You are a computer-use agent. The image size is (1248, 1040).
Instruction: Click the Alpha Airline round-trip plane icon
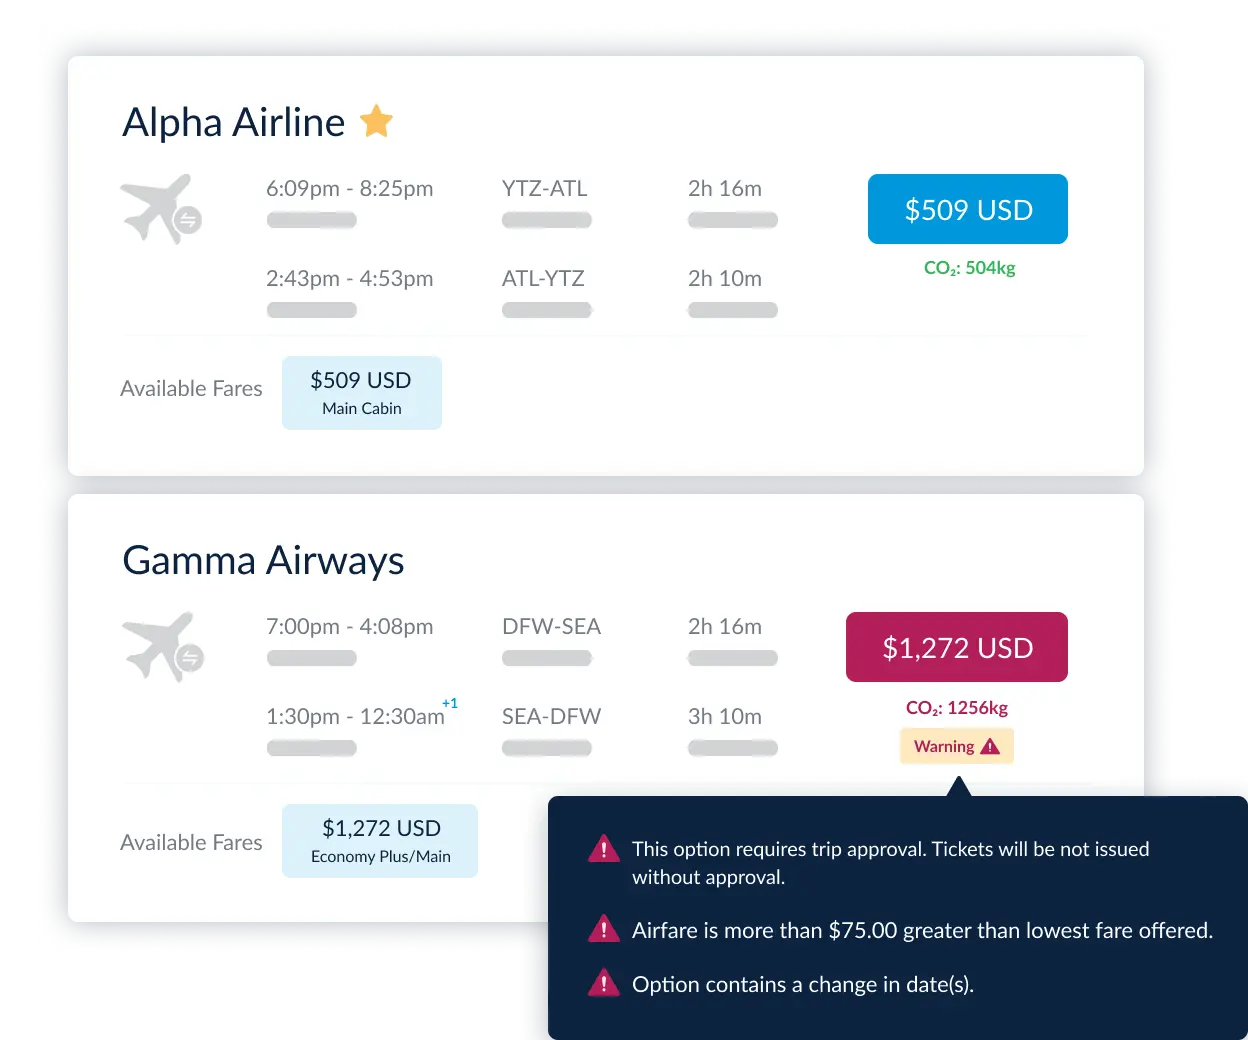tap(161, 209)
